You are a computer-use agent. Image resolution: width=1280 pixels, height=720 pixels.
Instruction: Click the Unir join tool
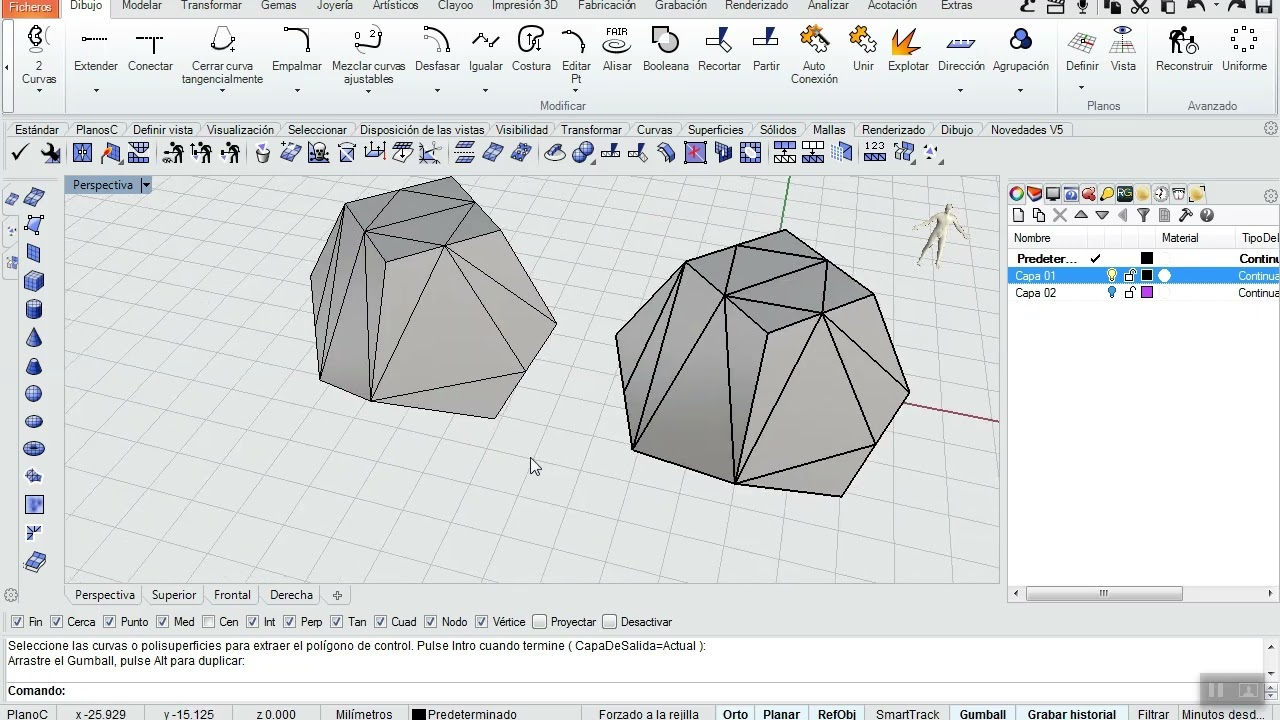coord(863,50)
